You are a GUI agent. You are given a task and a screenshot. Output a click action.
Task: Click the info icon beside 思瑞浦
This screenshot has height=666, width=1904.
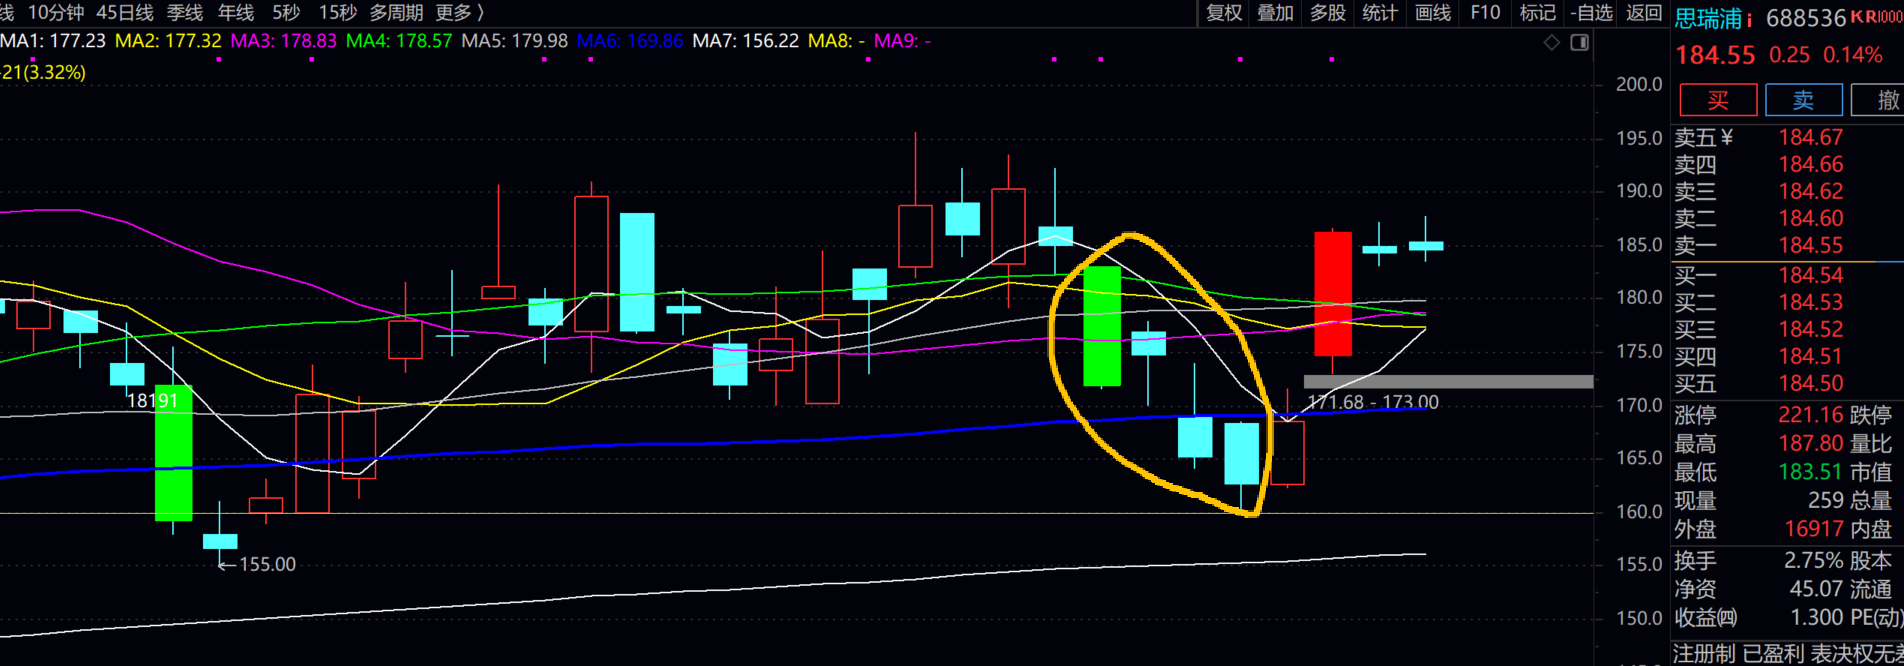pos(1750,19)
